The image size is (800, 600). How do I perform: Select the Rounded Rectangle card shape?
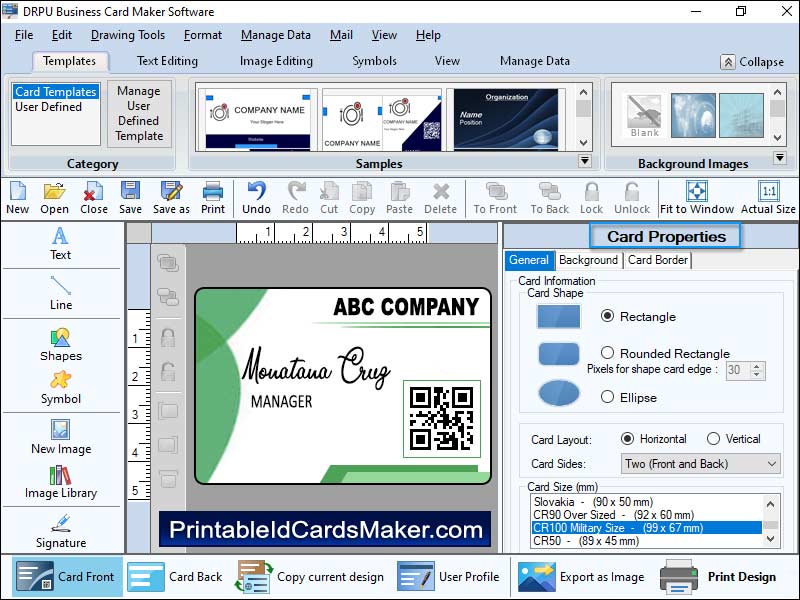[x=607, y=353]
